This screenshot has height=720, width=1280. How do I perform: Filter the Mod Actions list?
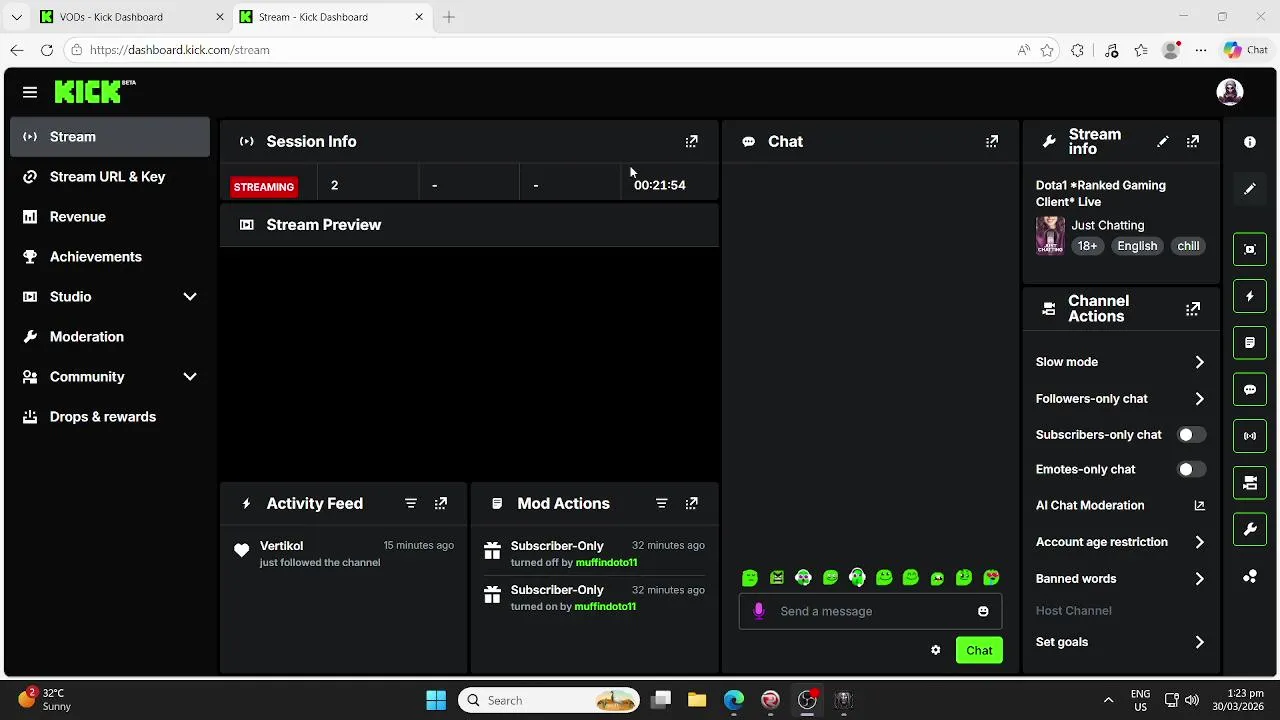point(661,504)
